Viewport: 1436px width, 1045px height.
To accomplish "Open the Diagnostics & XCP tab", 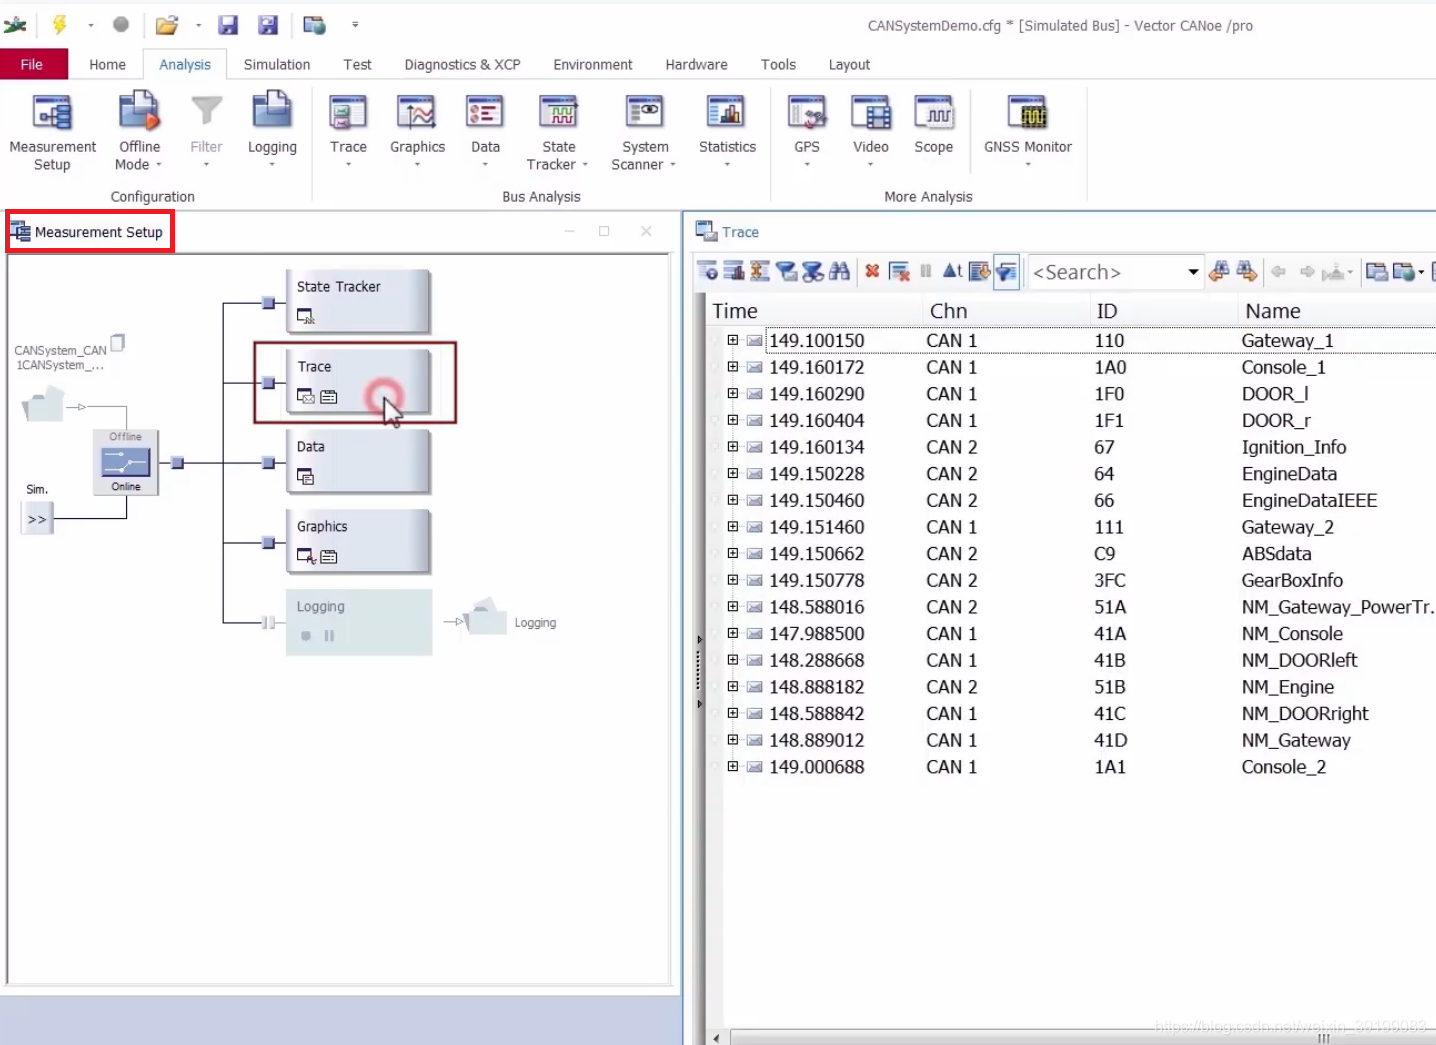I will (462, 64).
